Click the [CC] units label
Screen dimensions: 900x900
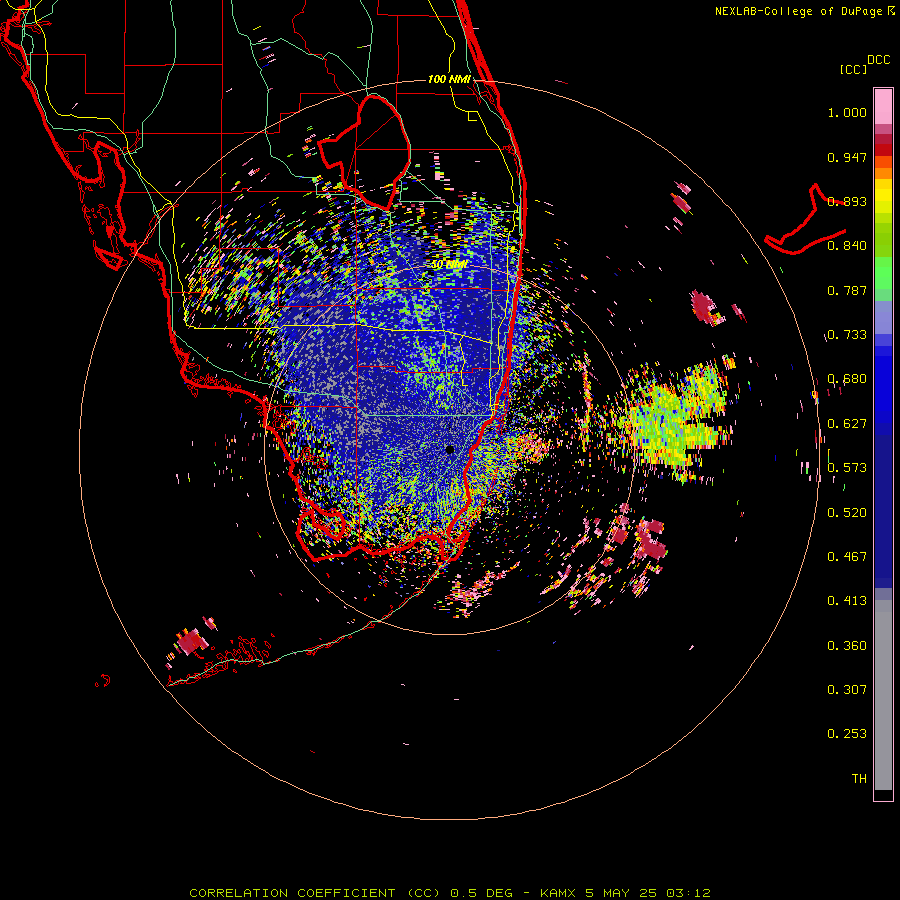click(x=853, y=69)
